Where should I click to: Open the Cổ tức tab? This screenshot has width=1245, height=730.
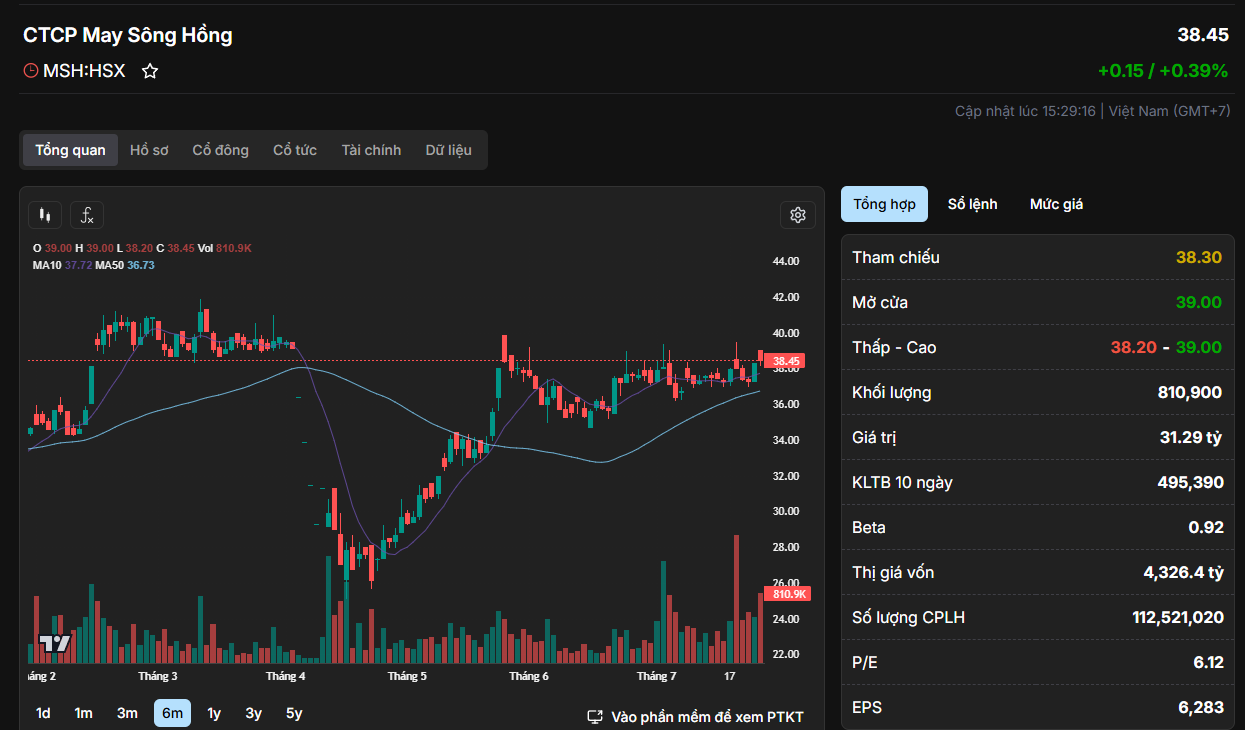point(295,150)
